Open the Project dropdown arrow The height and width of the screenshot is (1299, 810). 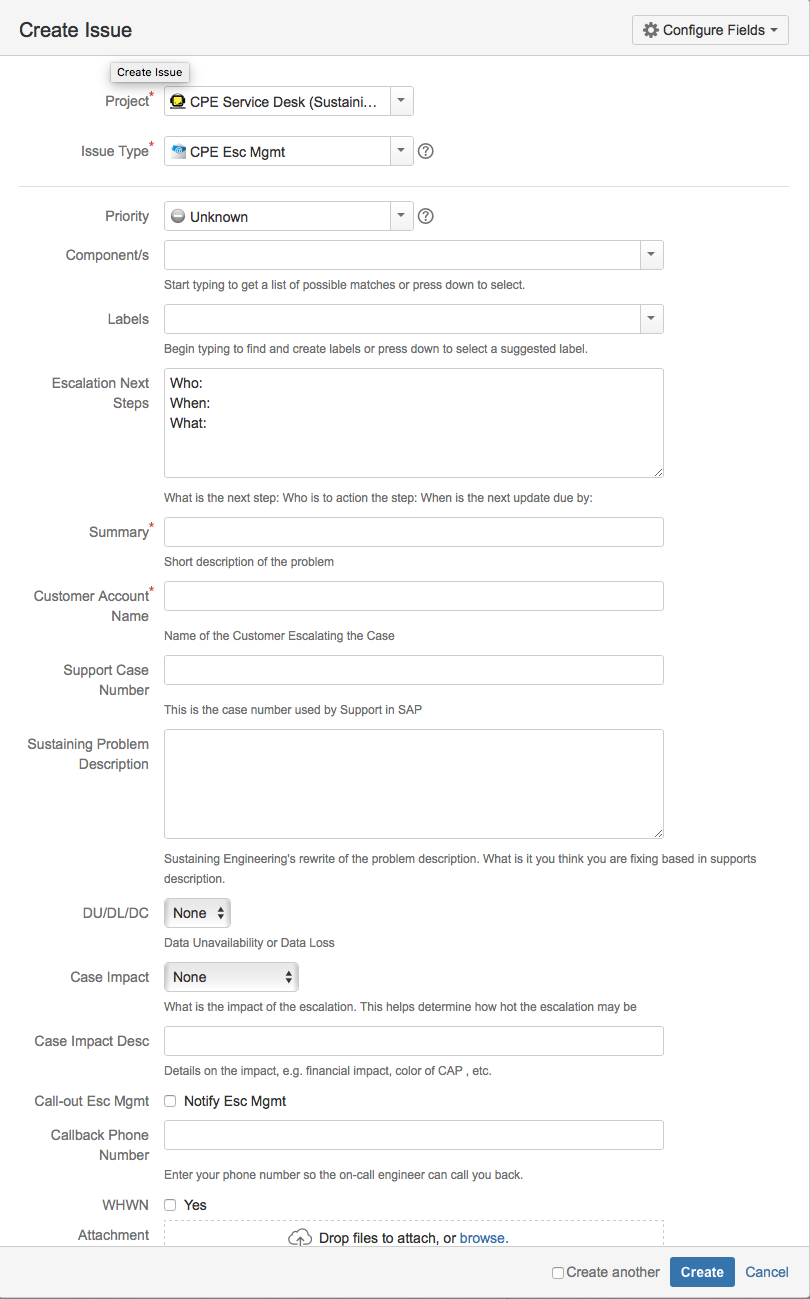coord(401,101)
